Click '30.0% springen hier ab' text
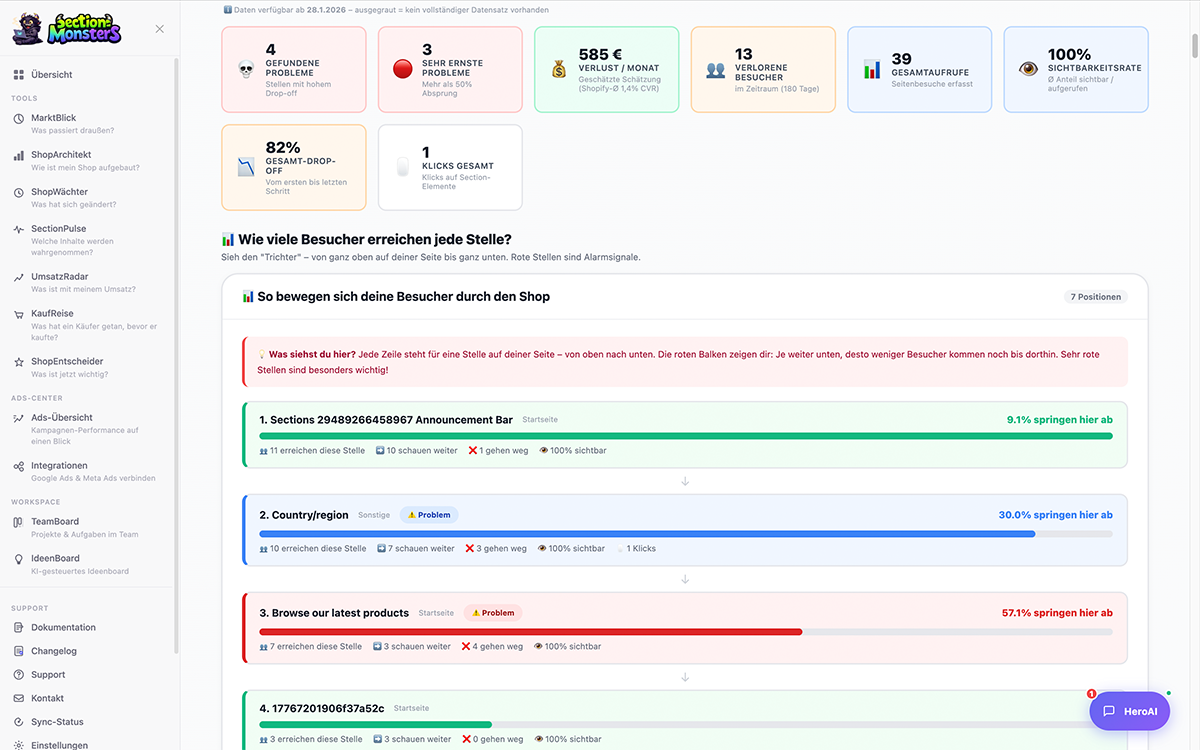Viewport: 1200px width, 750px height. (x=1056, y=515)
